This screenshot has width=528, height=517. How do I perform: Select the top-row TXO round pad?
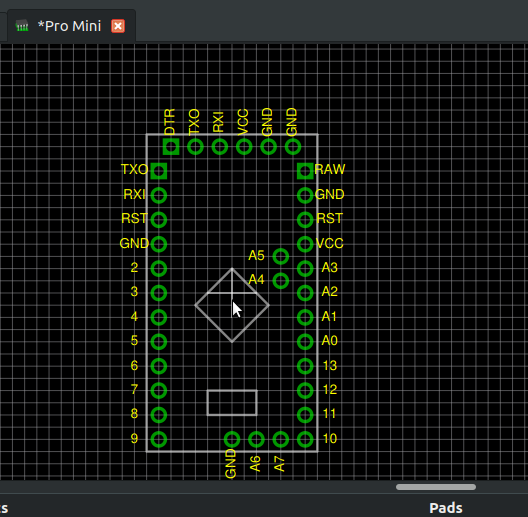tap(195, 147)
